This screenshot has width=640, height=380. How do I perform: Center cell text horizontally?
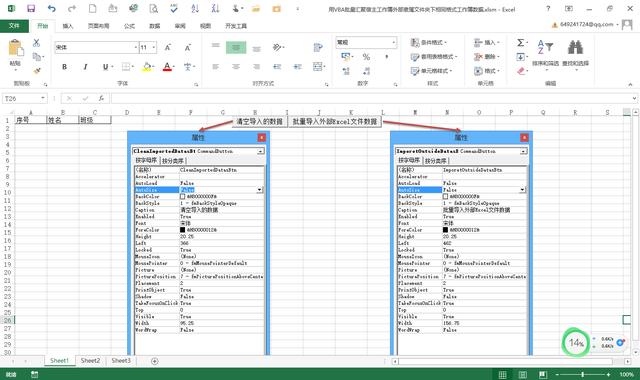(x=236, y=67)
